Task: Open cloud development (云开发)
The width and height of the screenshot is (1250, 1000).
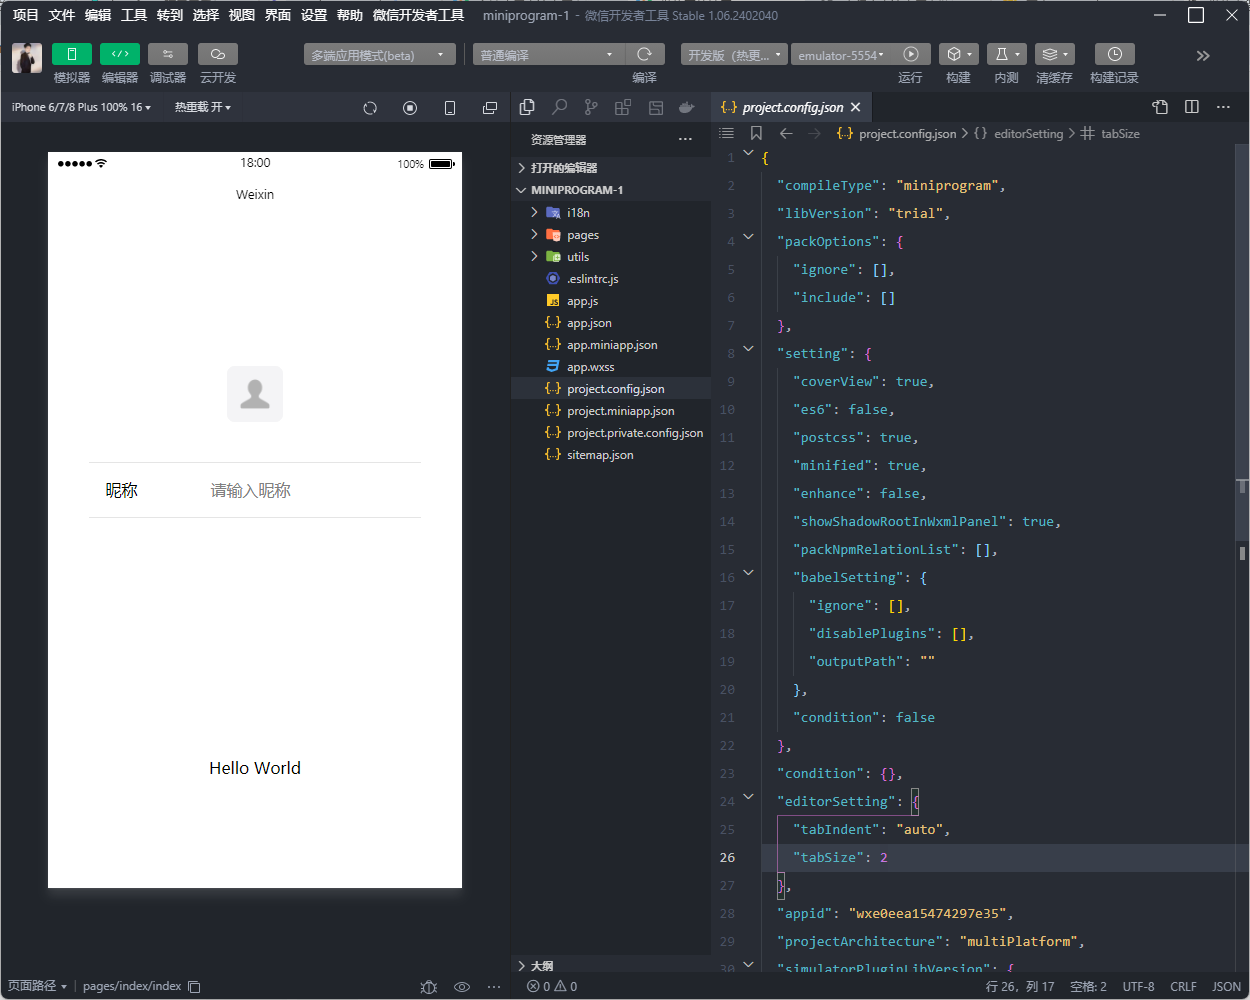Action: pos(218,54)
